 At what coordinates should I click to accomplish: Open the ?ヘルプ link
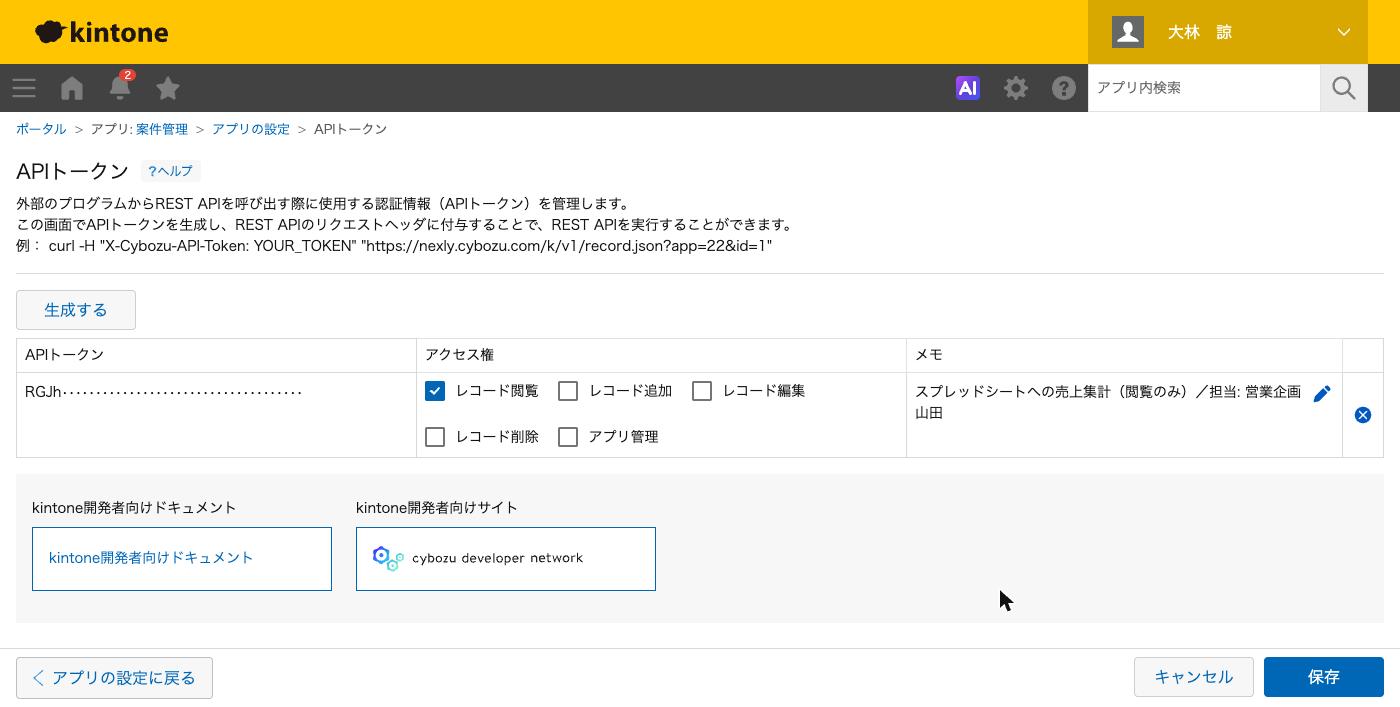coord(171,171)
